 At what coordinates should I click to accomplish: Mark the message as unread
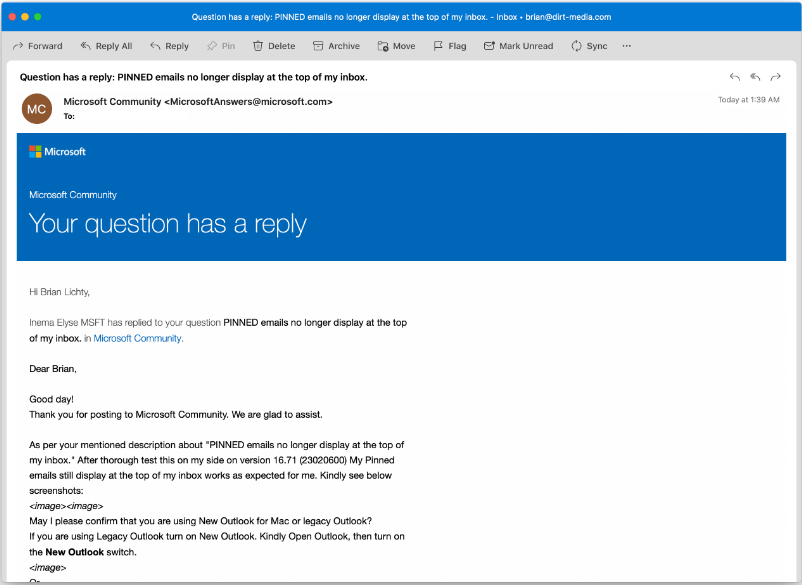tap(518, 46)
